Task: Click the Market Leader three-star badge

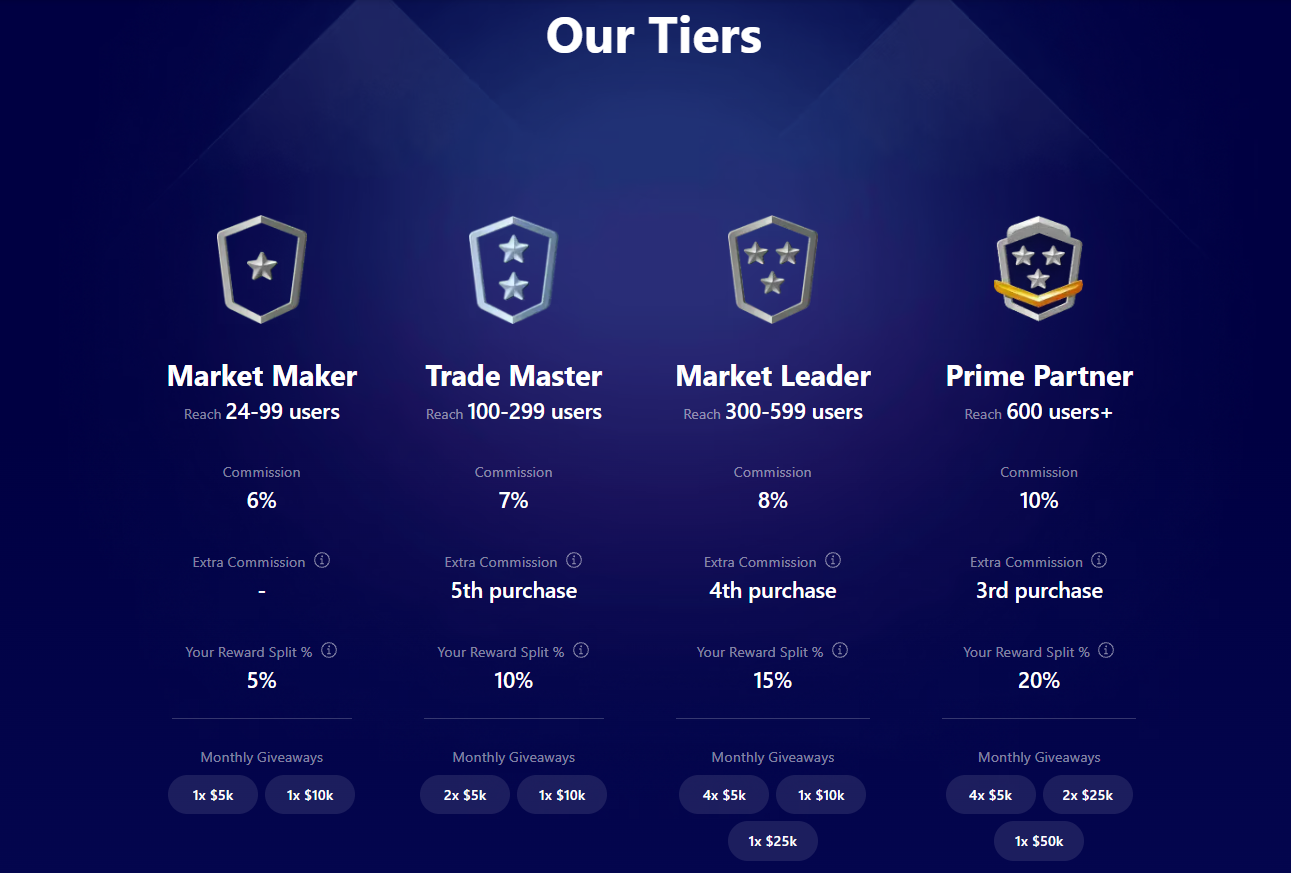Action: [772, 268]
